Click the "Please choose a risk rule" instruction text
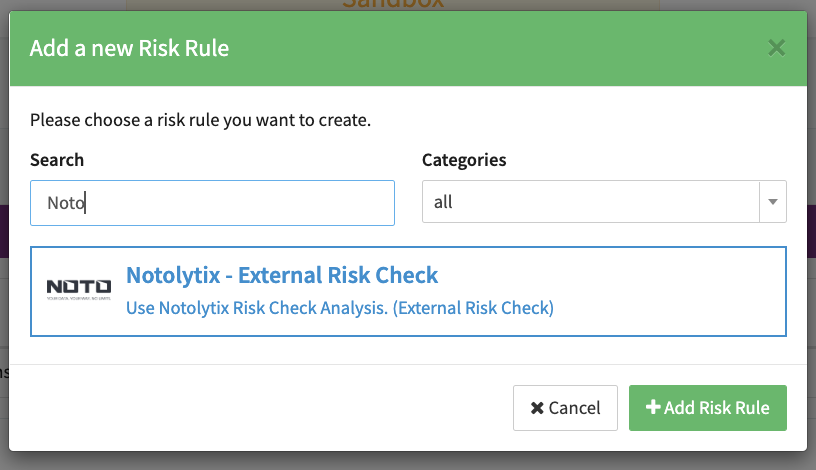 (200, 121)
